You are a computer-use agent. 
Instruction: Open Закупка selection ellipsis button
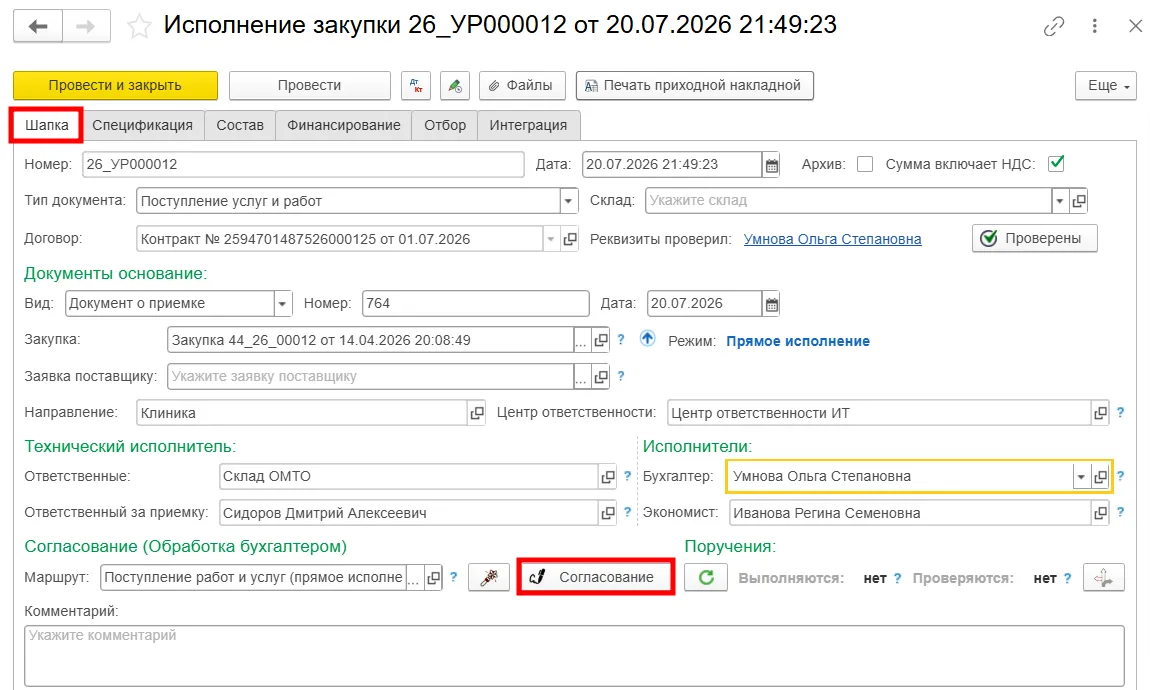coord(582,340)
